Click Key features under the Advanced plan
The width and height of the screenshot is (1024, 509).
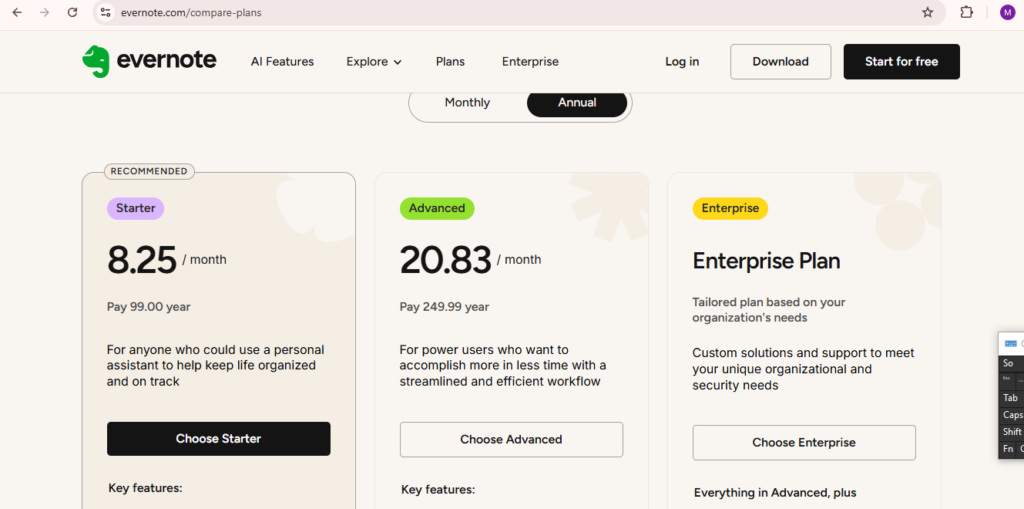(438, 489)
